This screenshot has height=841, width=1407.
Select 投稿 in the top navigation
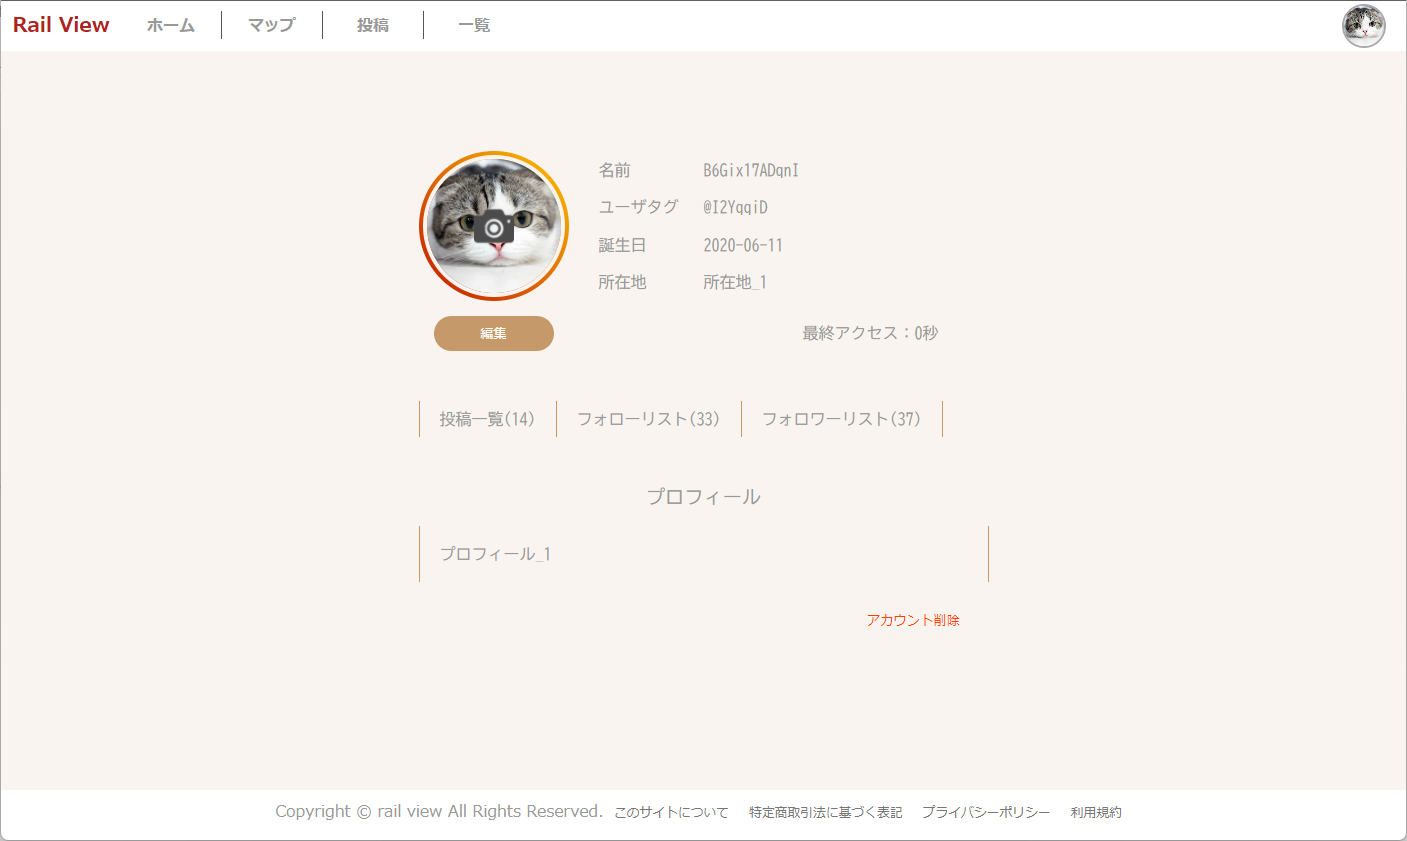point(373,25)
